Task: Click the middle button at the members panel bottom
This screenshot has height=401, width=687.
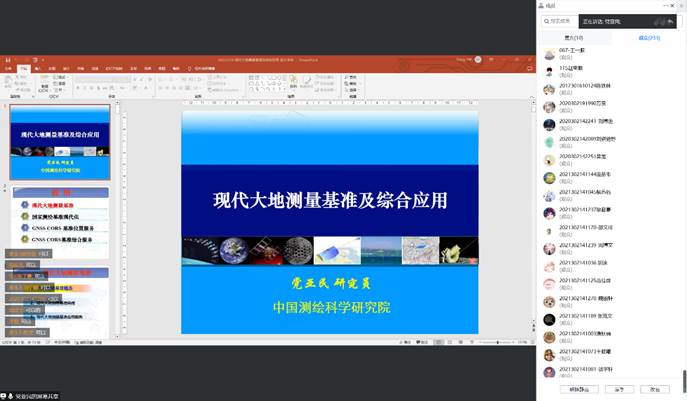Action: pyautogui.click(x=619, y=389)
